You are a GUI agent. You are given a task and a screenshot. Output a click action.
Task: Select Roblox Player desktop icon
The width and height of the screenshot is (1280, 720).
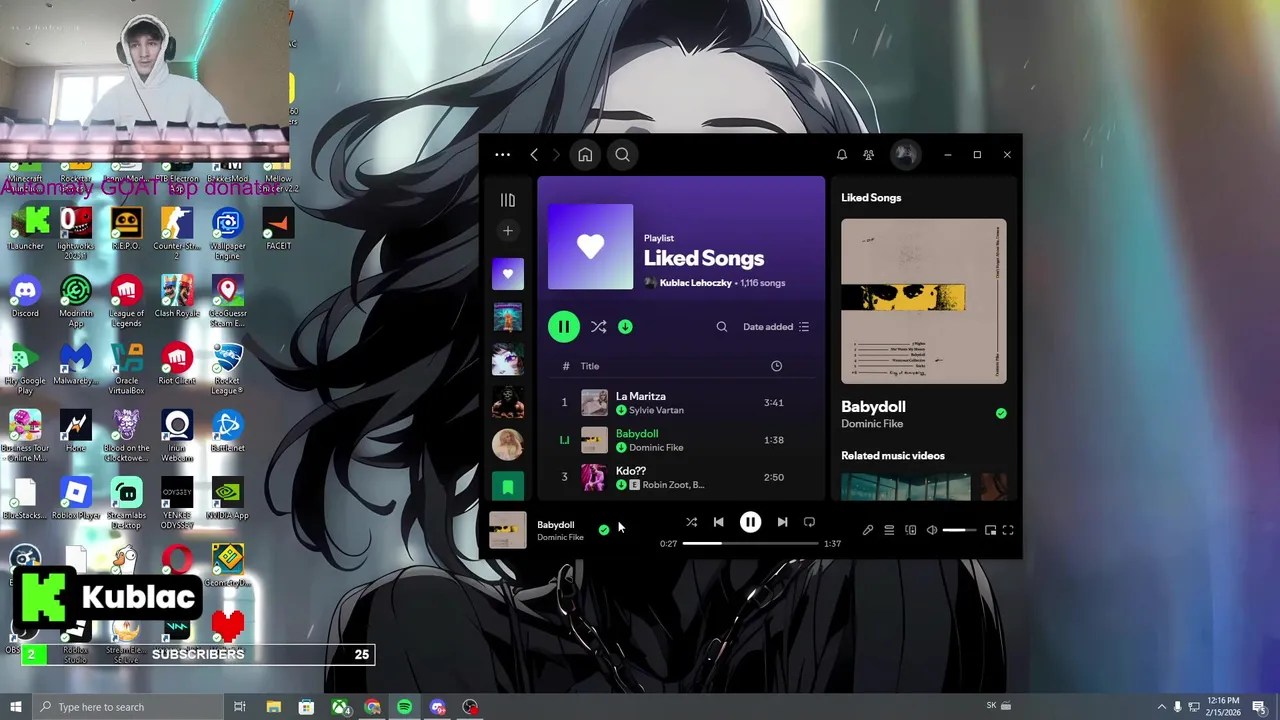76,499
